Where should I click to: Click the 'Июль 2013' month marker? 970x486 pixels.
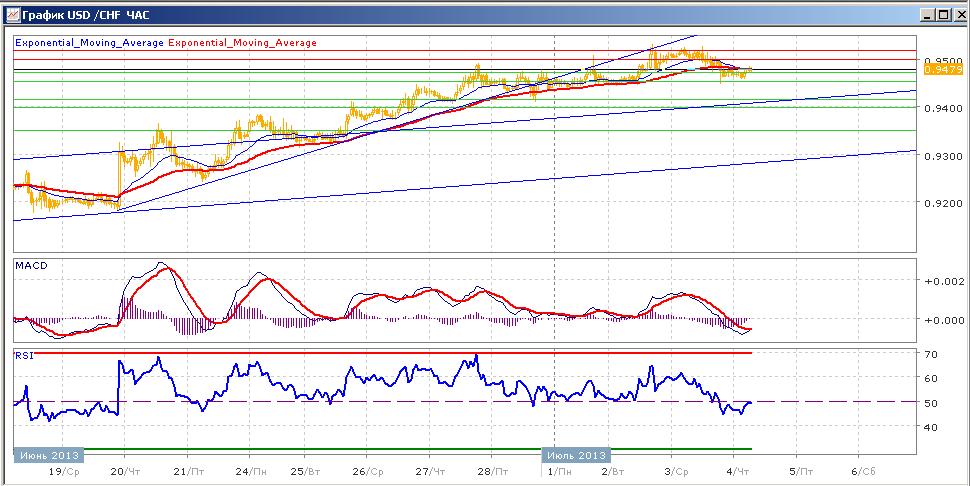click(x=576, y=455)
